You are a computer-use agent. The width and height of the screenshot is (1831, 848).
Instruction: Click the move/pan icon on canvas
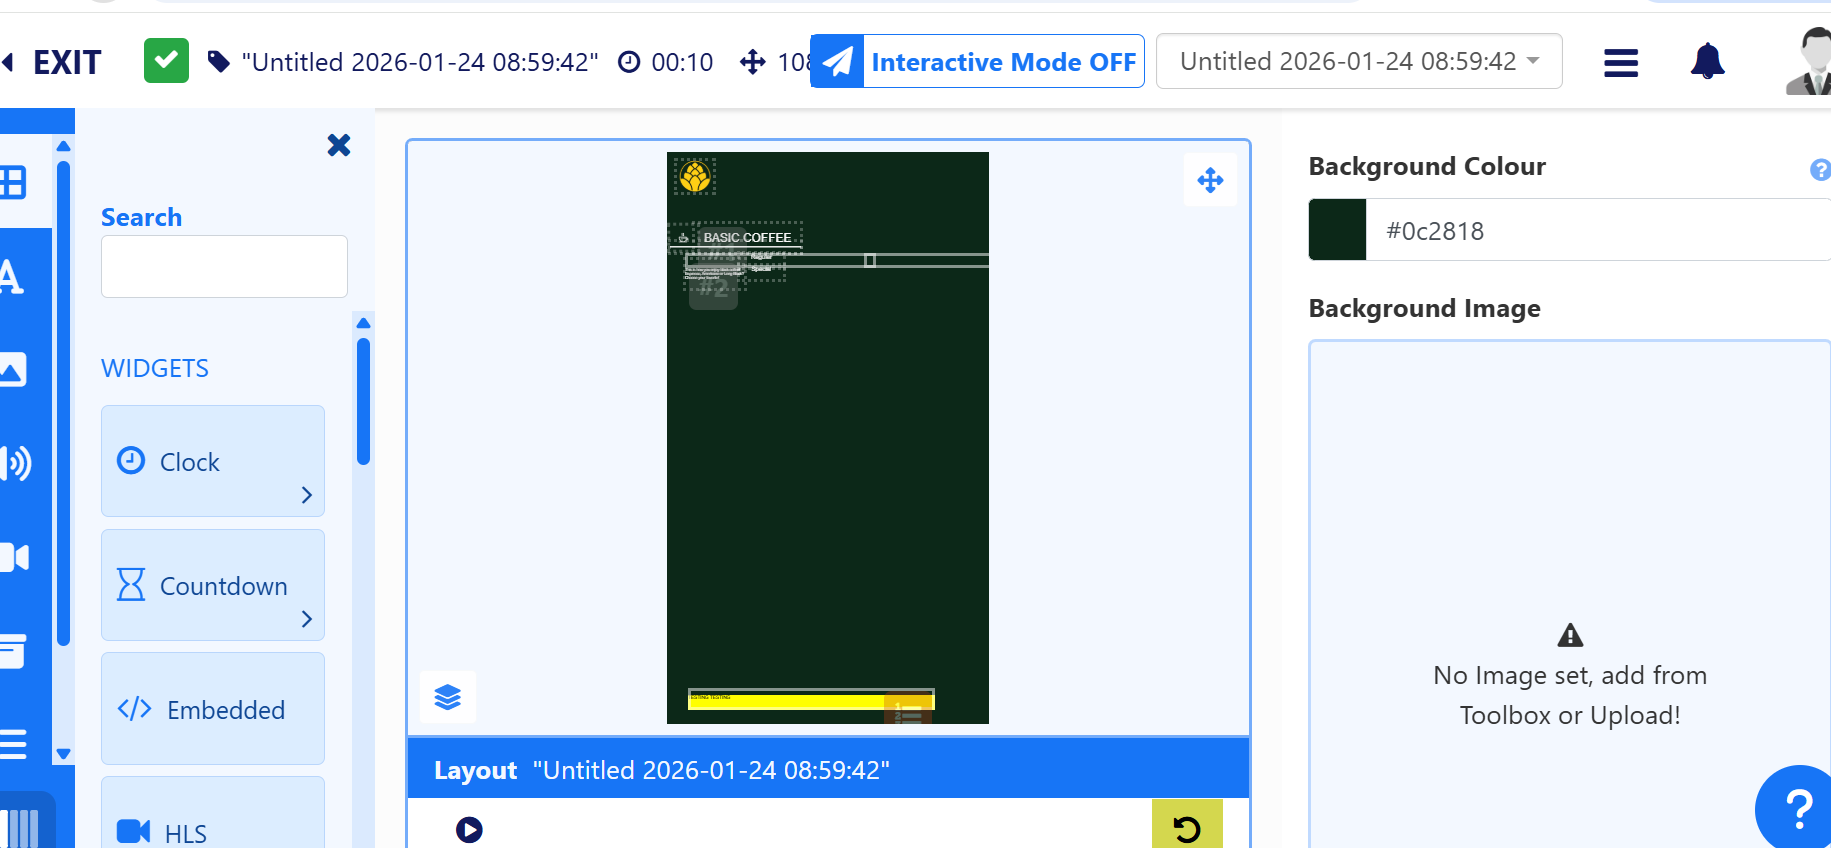pos(1210,181)
